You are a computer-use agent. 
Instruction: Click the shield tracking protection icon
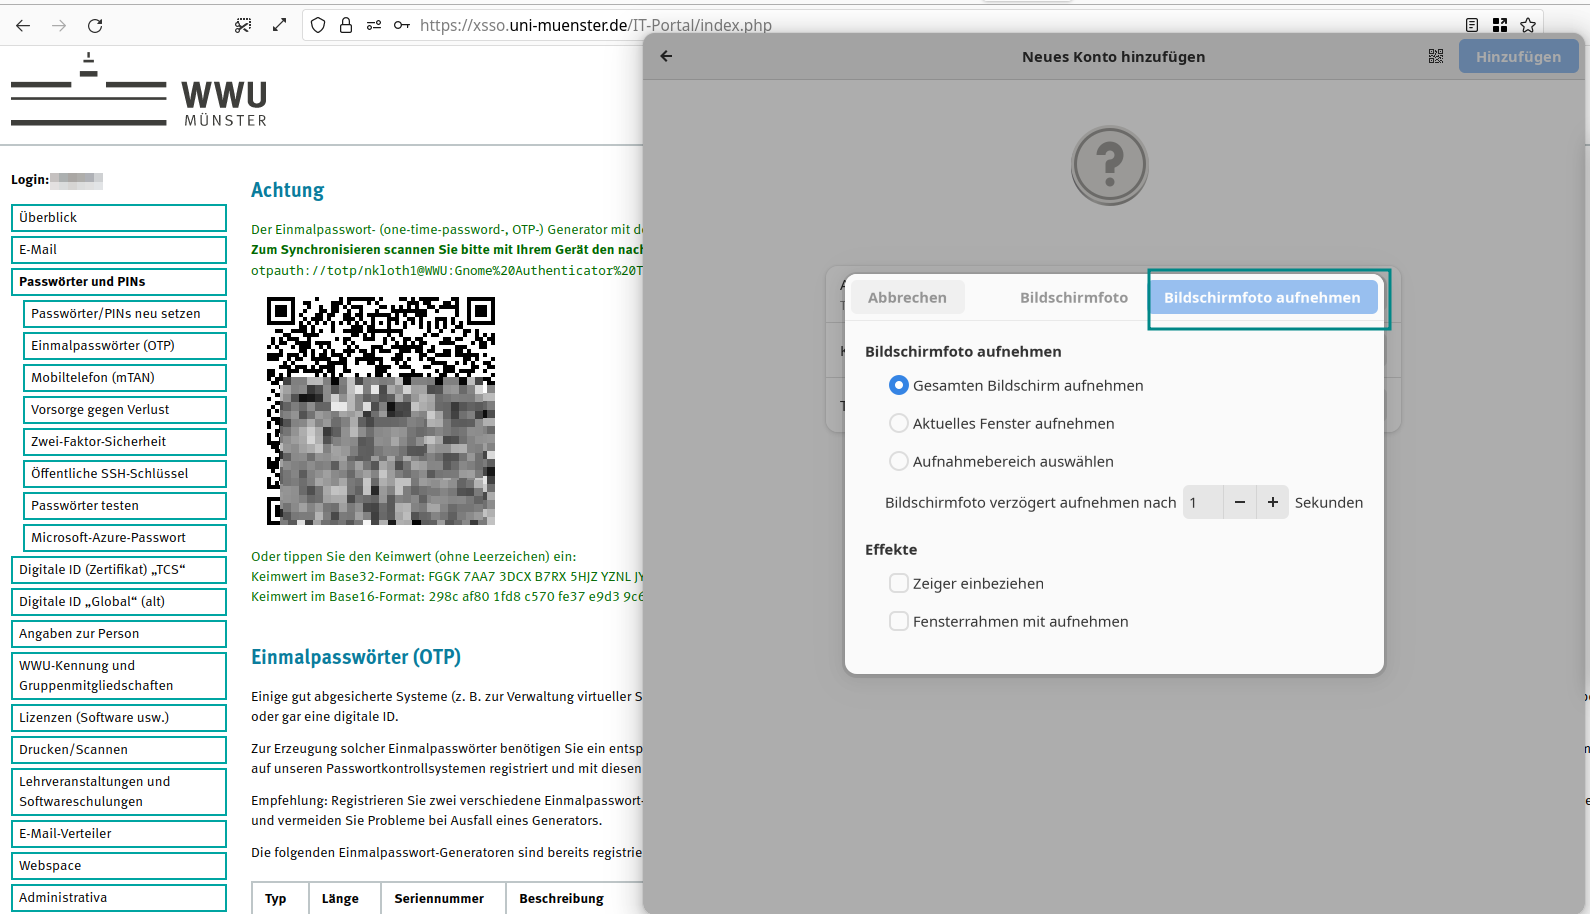(x=318, y=26)
